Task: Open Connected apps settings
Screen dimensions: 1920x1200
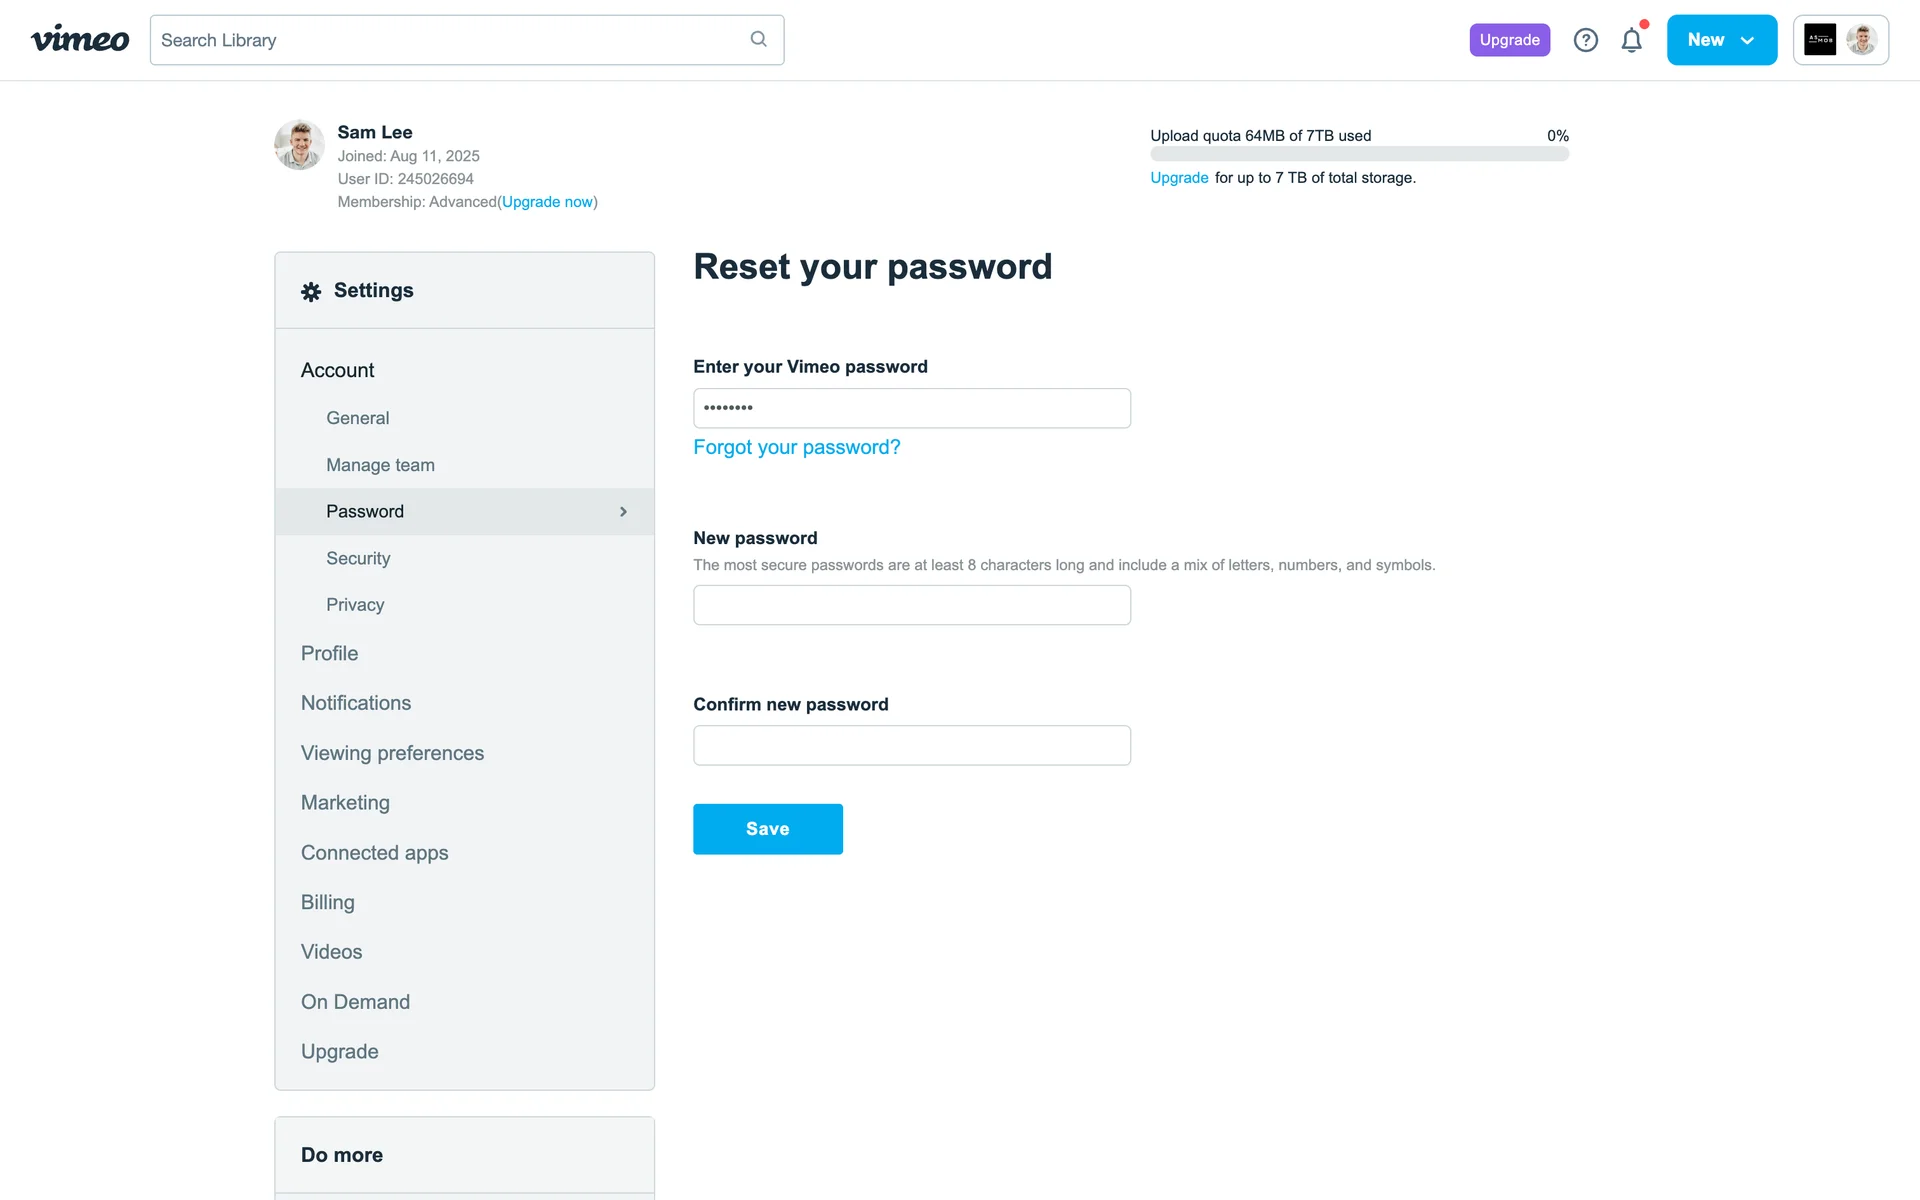Action: click(x=374, y=853)
